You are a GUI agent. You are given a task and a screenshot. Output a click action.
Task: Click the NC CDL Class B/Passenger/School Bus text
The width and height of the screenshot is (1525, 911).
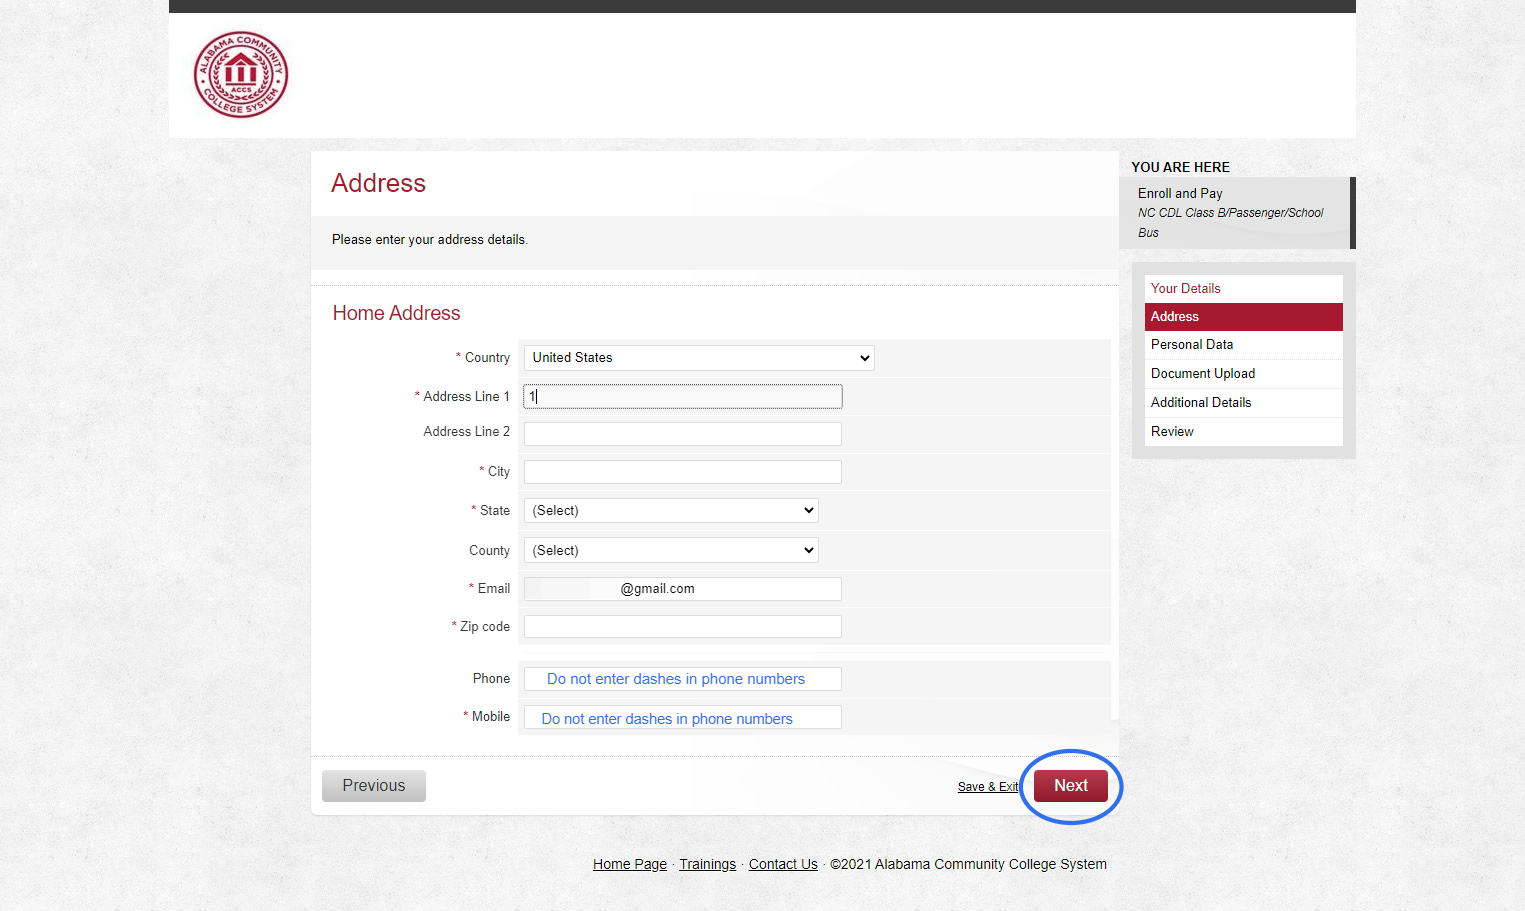click(x=1231, y=223)
